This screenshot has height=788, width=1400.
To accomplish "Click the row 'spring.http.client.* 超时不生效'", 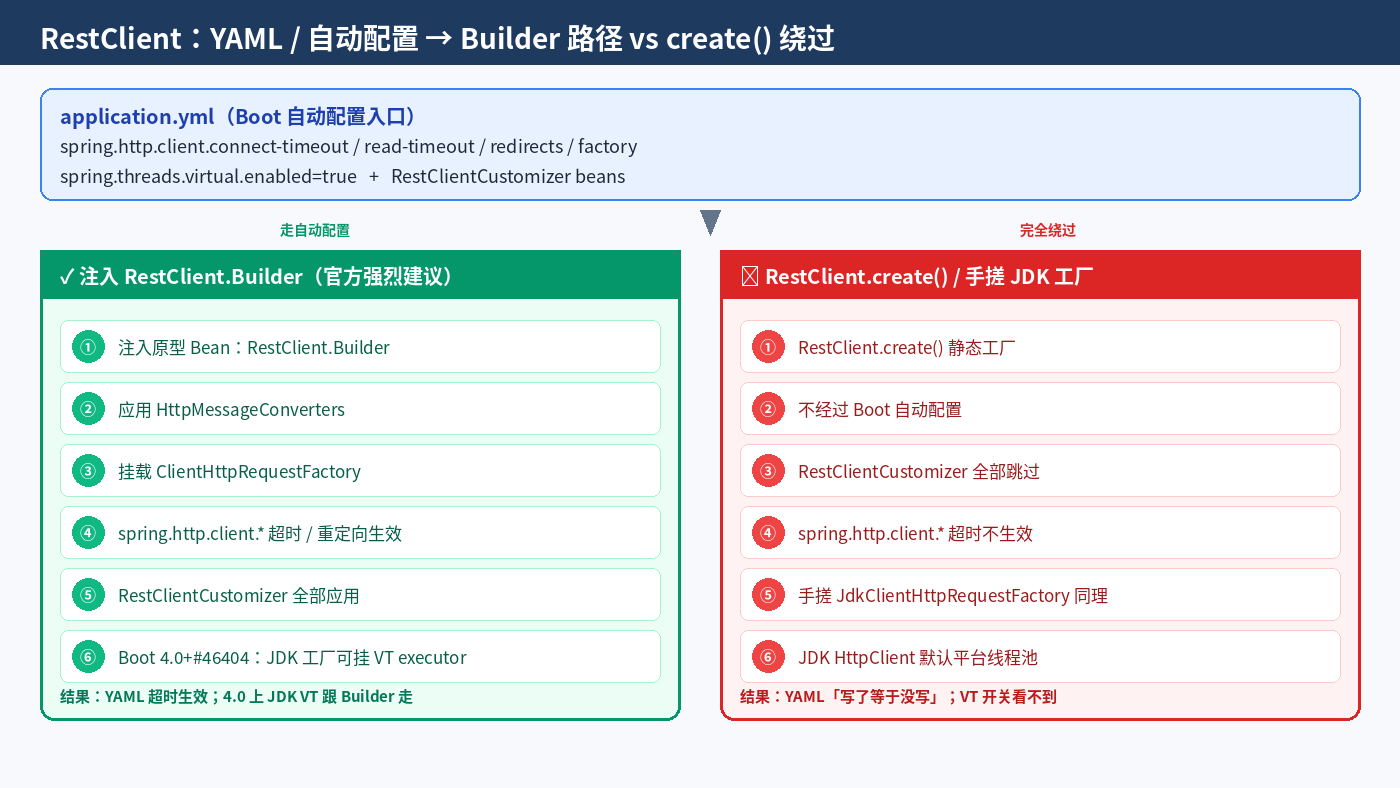I will [x=1040, y=533].
